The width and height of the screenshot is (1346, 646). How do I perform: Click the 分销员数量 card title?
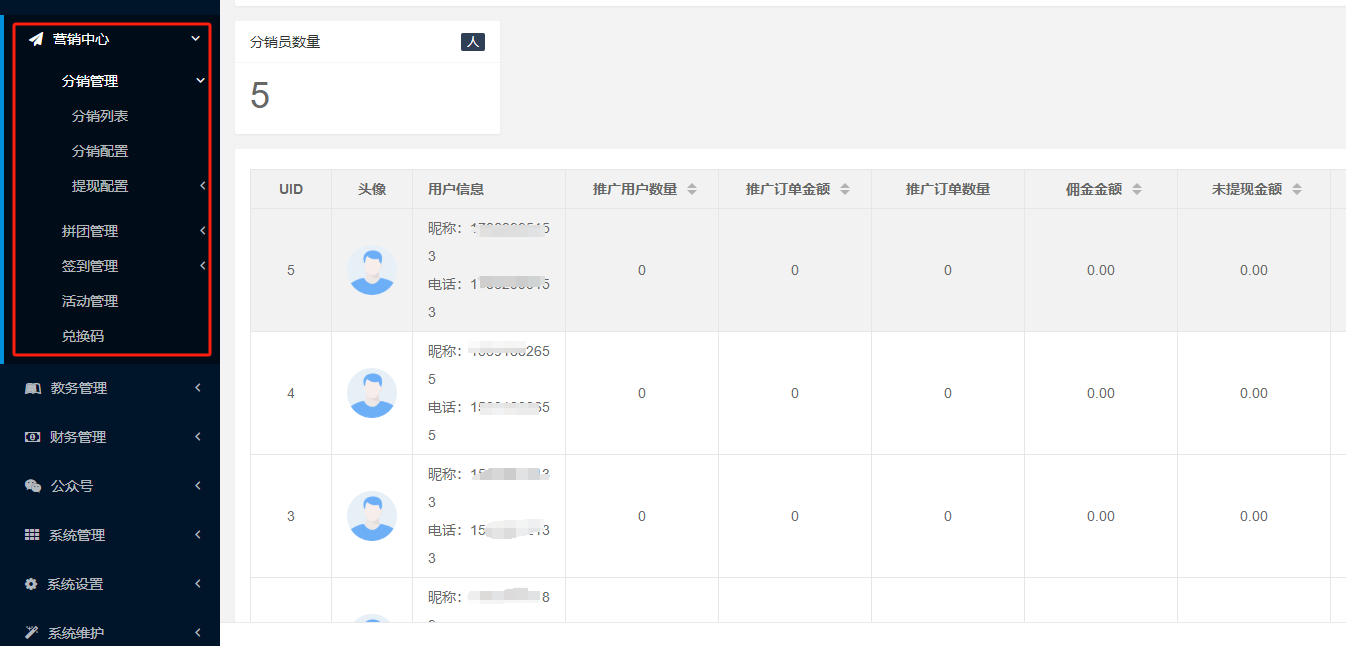coord(285,42)
